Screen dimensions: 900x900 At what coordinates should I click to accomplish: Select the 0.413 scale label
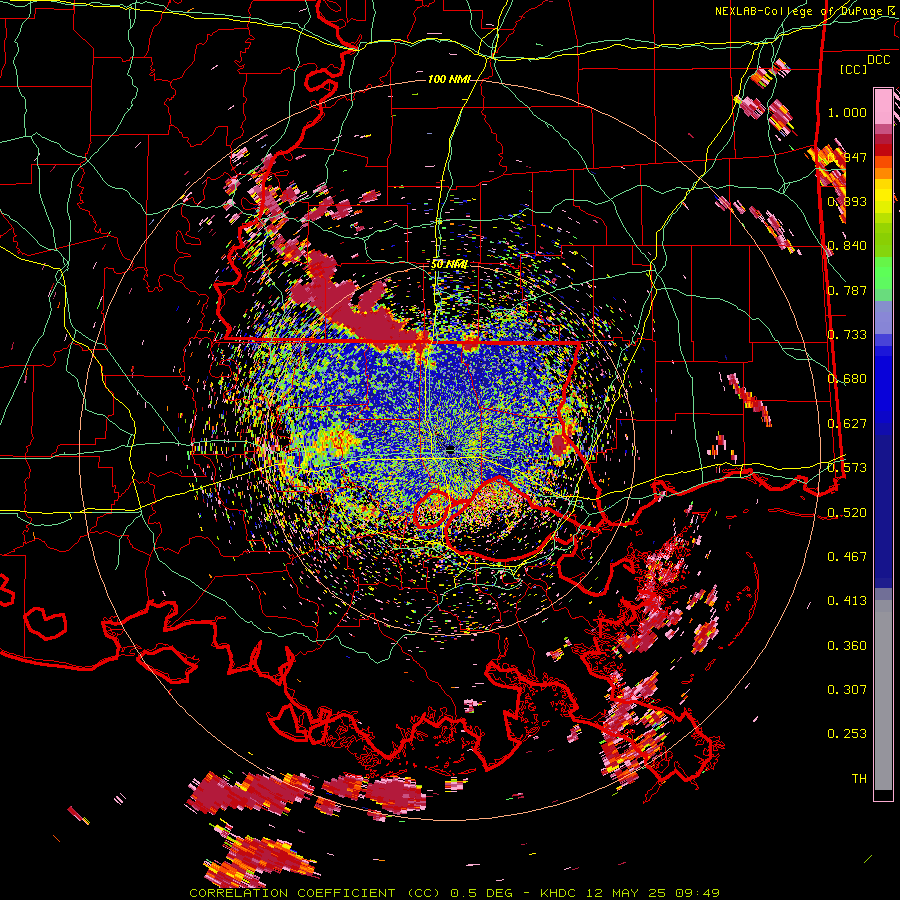pyautogui.click(x=847, y=601)
